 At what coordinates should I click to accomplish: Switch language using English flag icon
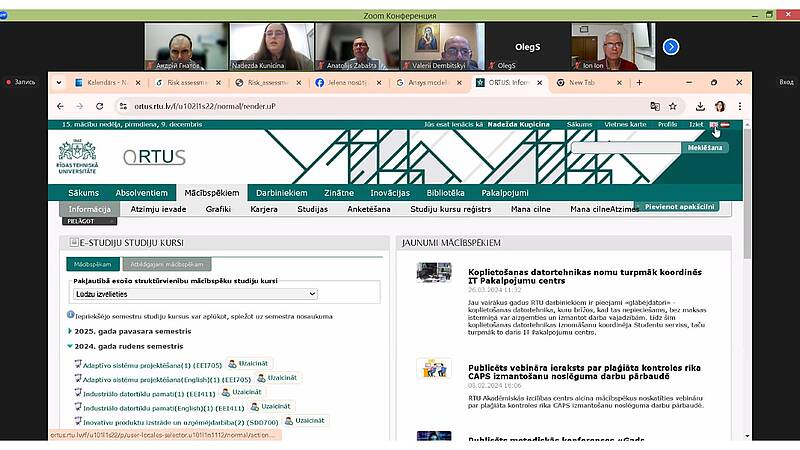click(x=714, y=124)
